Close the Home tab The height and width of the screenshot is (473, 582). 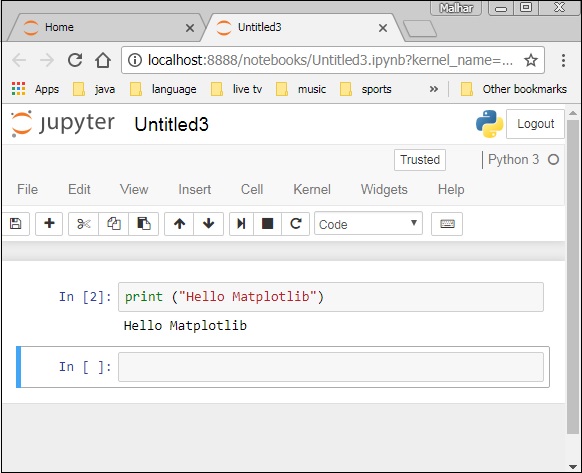coord(190,28)
